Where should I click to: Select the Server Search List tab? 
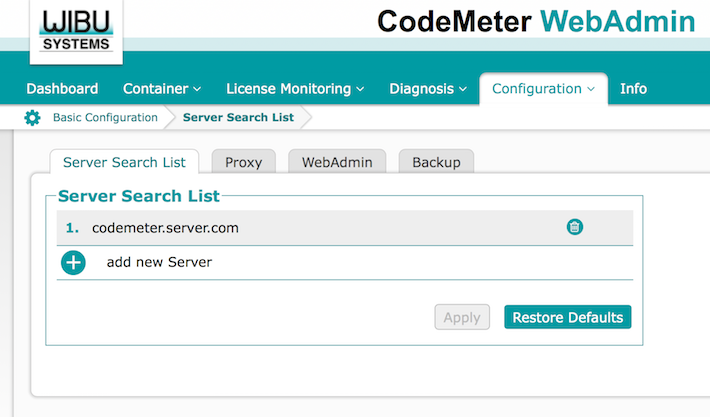coord(124,162)
